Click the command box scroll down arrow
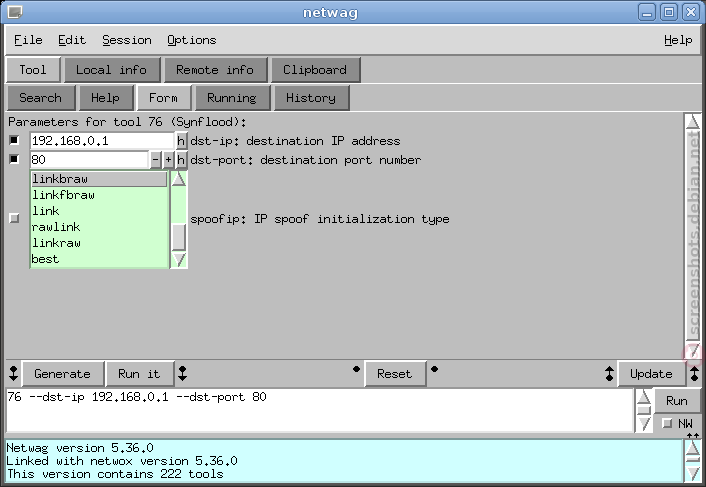The height and width of the screenshot is (487, 706). pyautogui.click(x=644, y=424)
